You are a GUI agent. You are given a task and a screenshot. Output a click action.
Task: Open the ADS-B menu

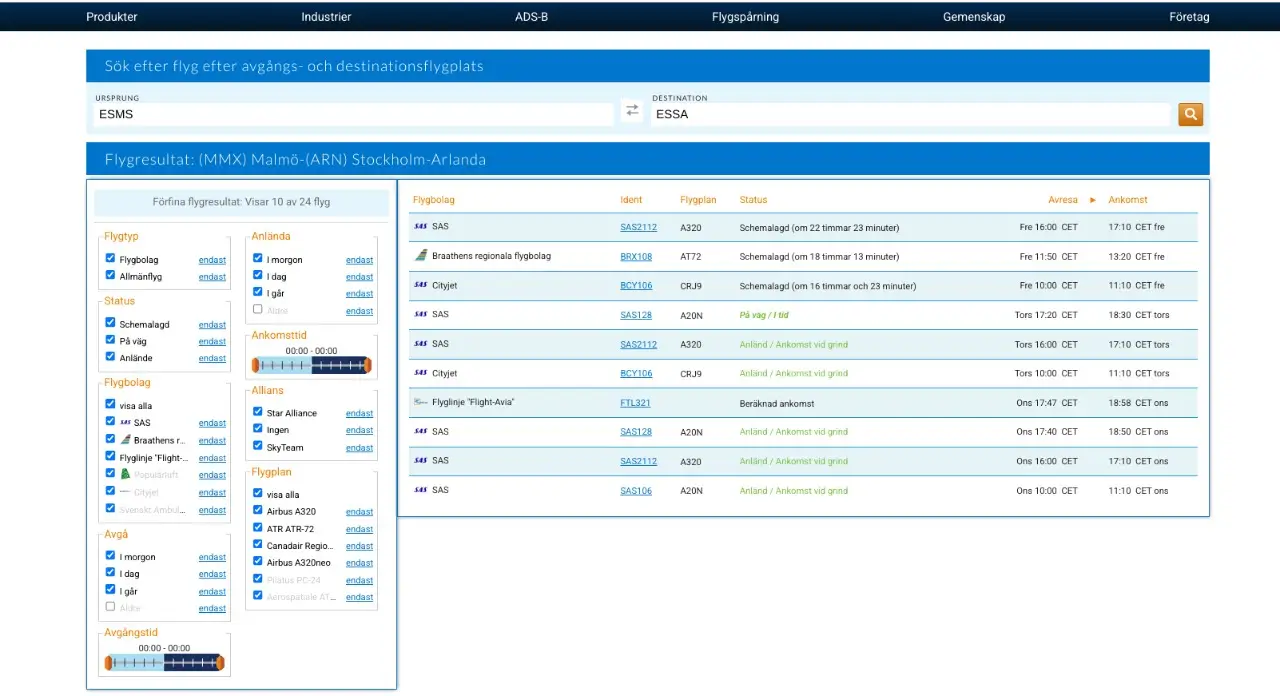531,17
